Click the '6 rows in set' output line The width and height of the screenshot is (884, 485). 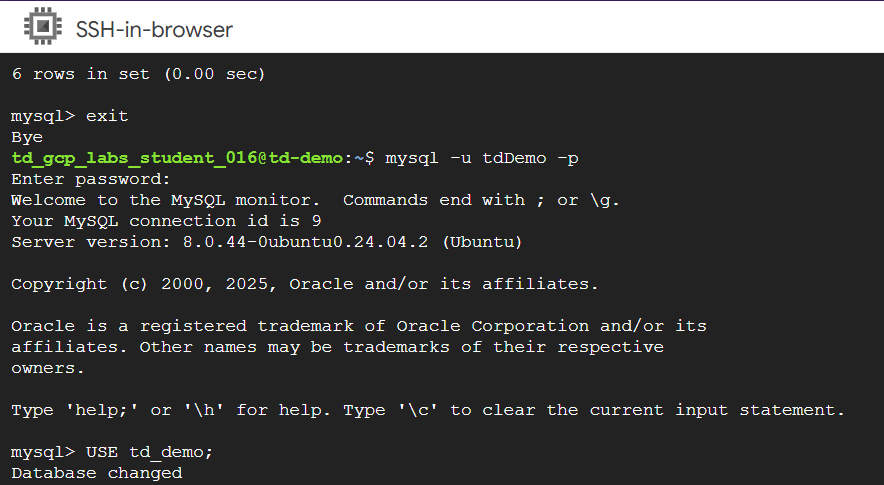point(138,74)
